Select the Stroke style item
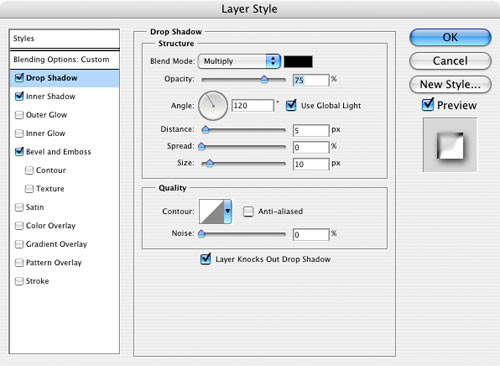 (x=37, y=281)
